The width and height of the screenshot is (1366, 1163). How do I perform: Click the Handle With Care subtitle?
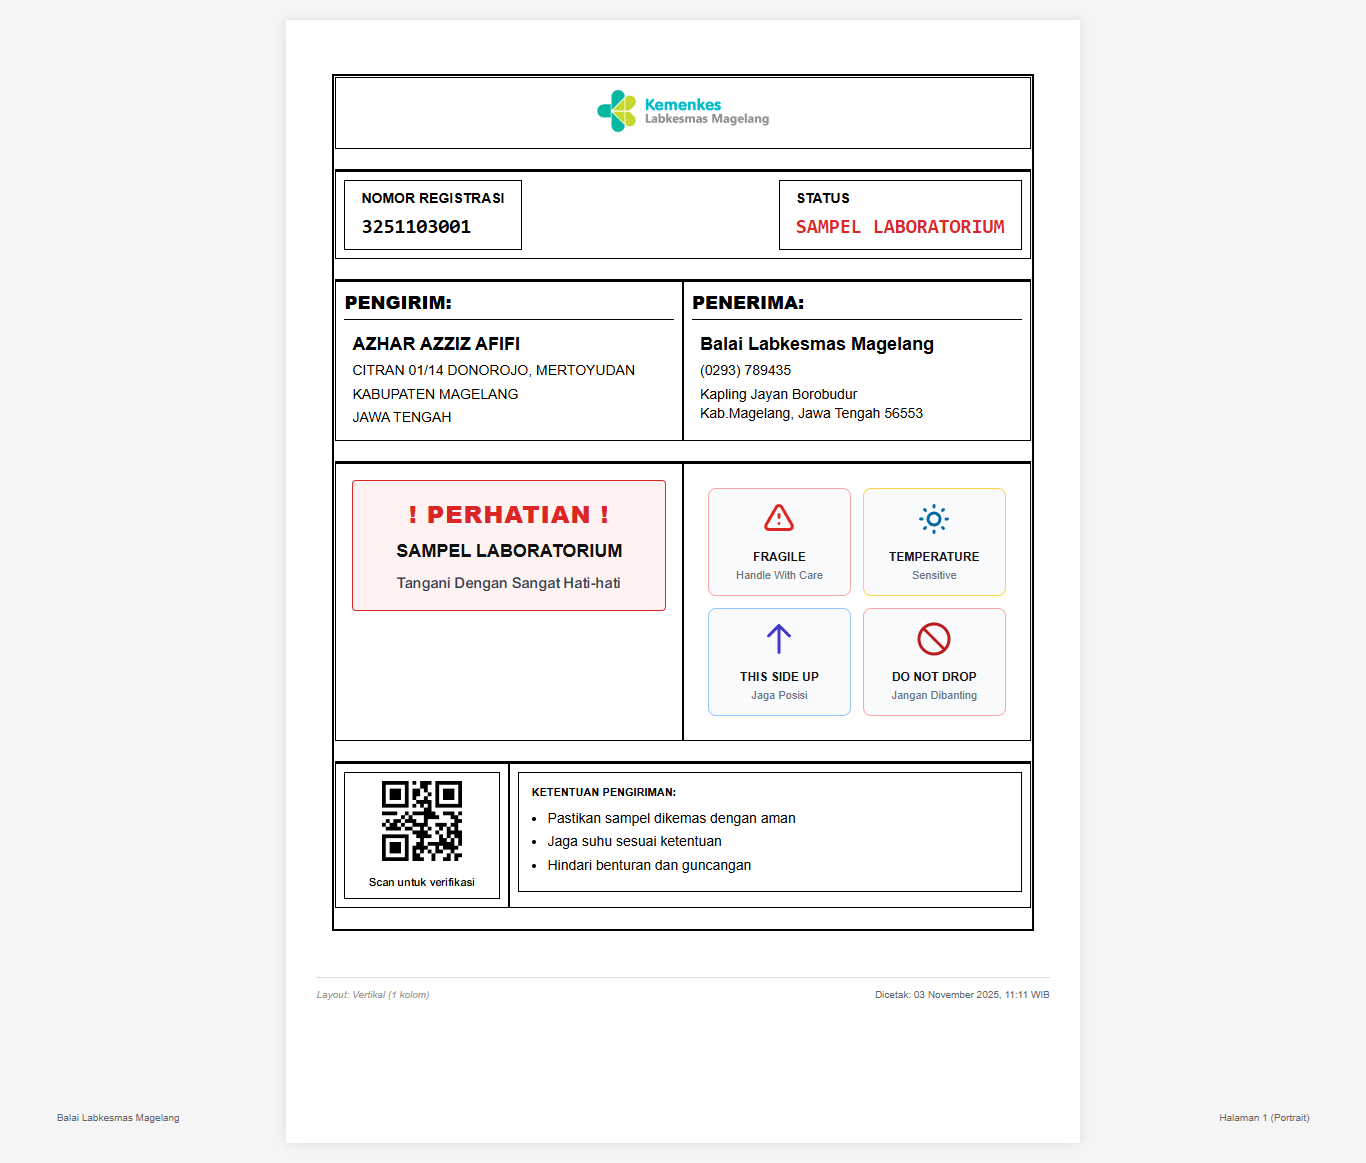click(x=779, y=575)
